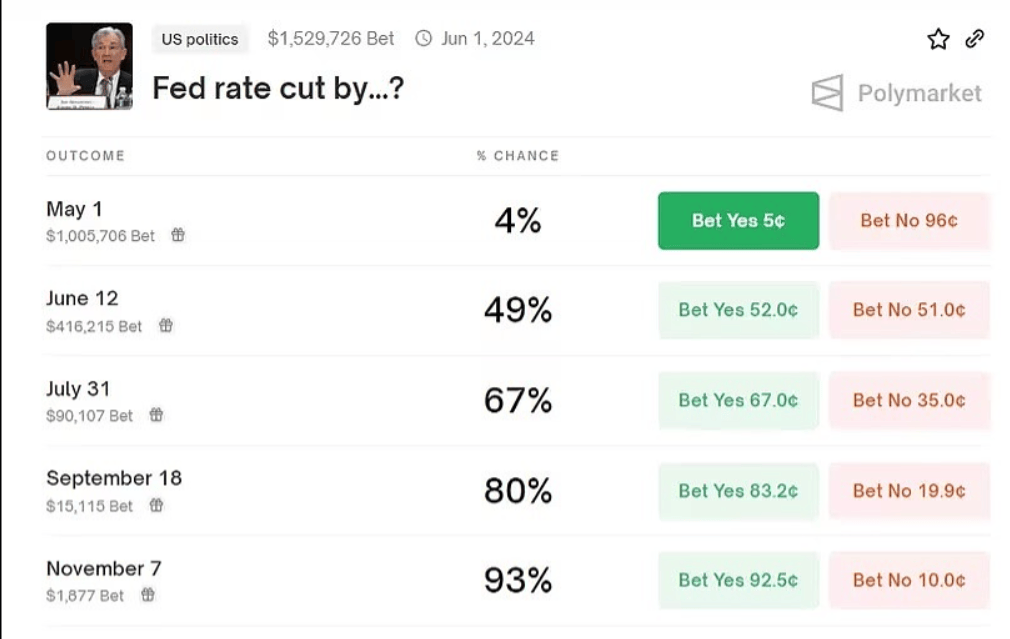Click Bet No 19.9¢ for September 18
Screen dimensions: 1010x639
909,490
